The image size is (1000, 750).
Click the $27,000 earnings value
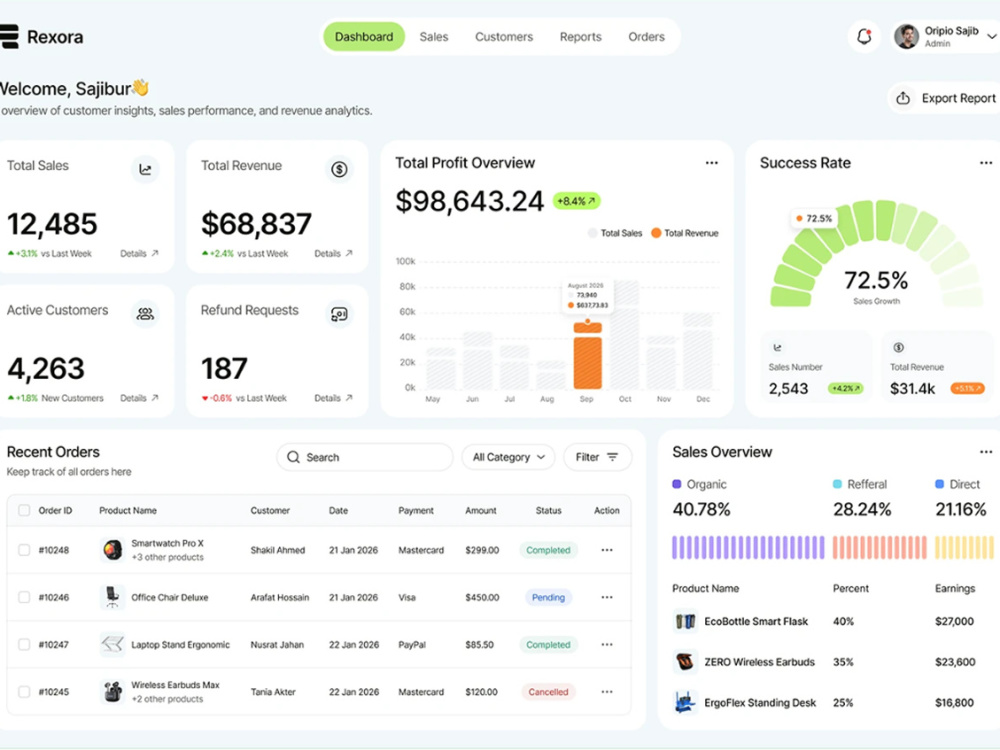click(954, 621)
